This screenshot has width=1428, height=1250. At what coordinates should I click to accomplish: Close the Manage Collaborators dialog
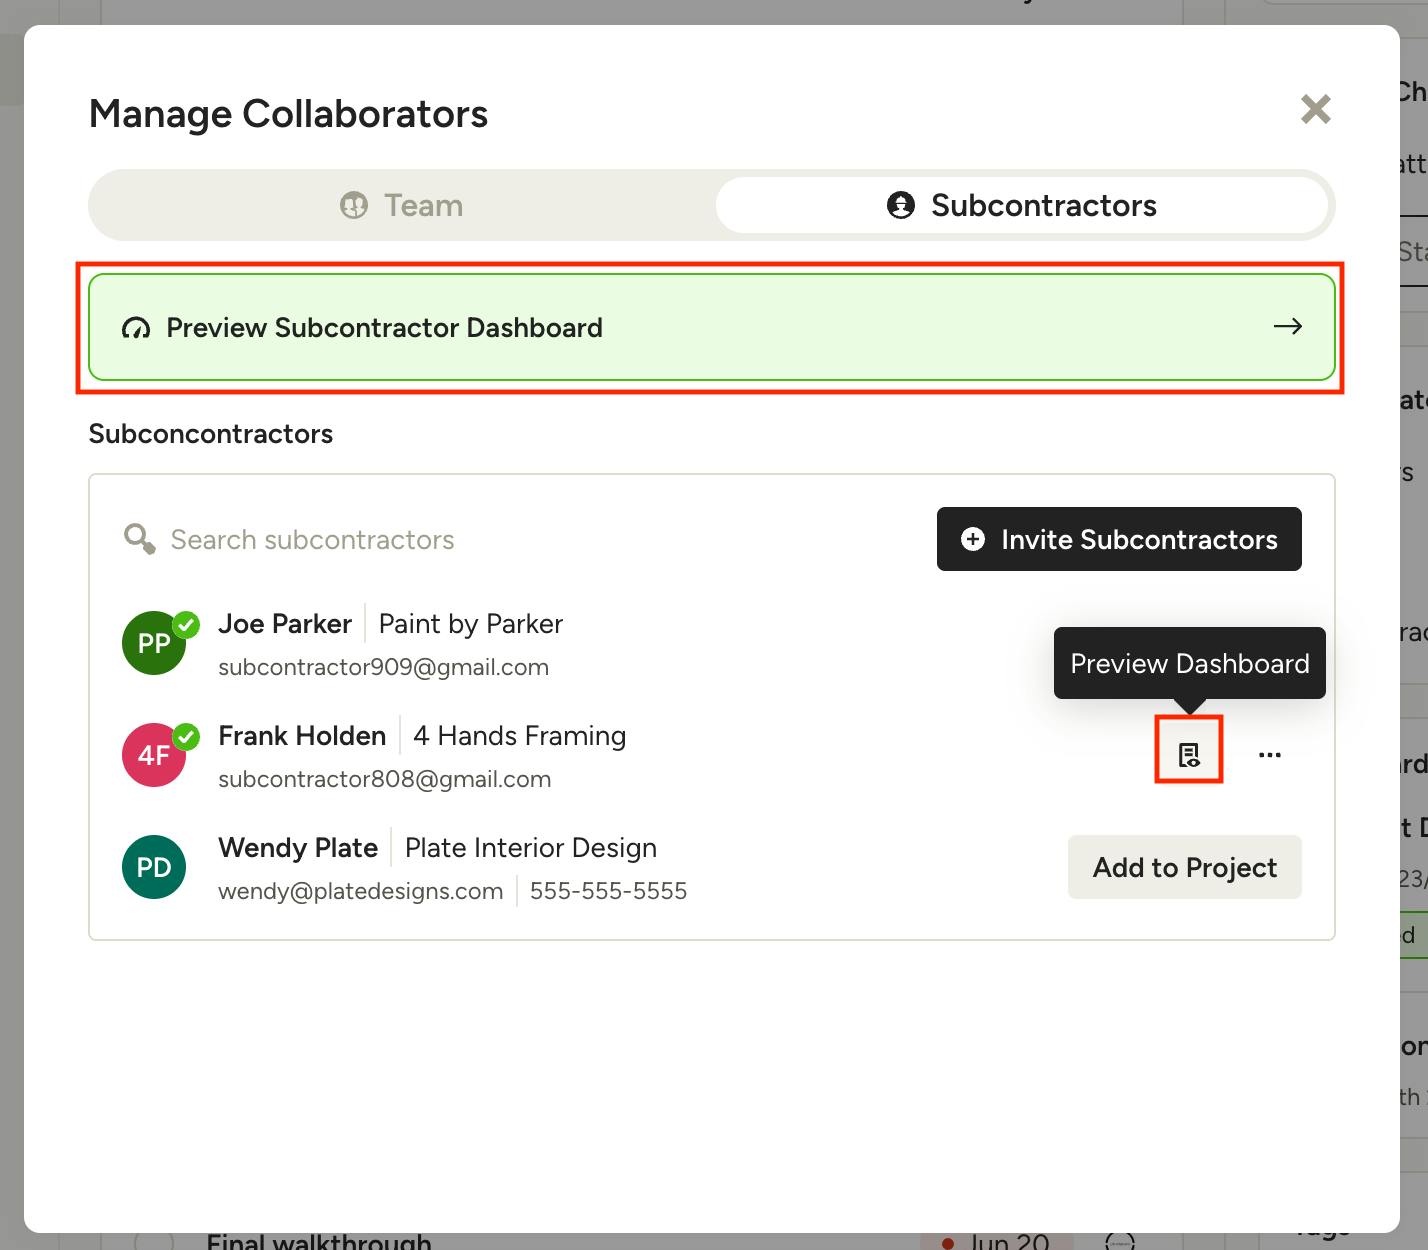[1315, 109]
